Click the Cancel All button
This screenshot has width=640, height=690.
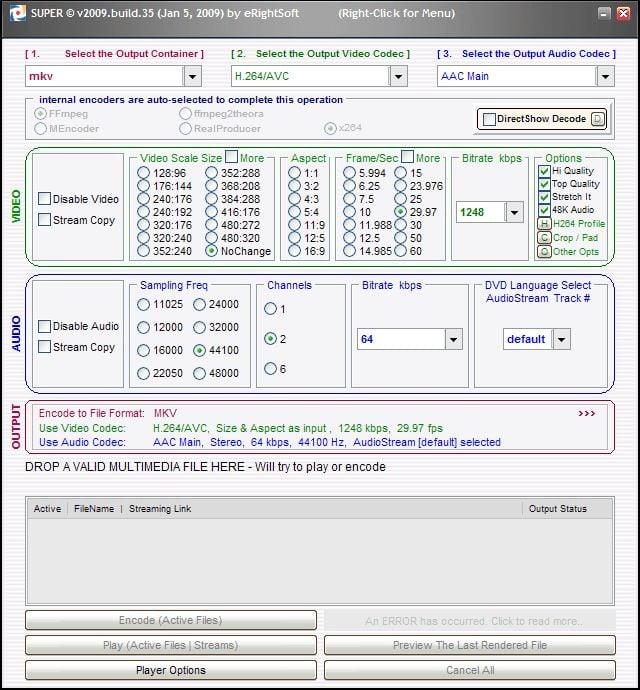pos(470,670)
